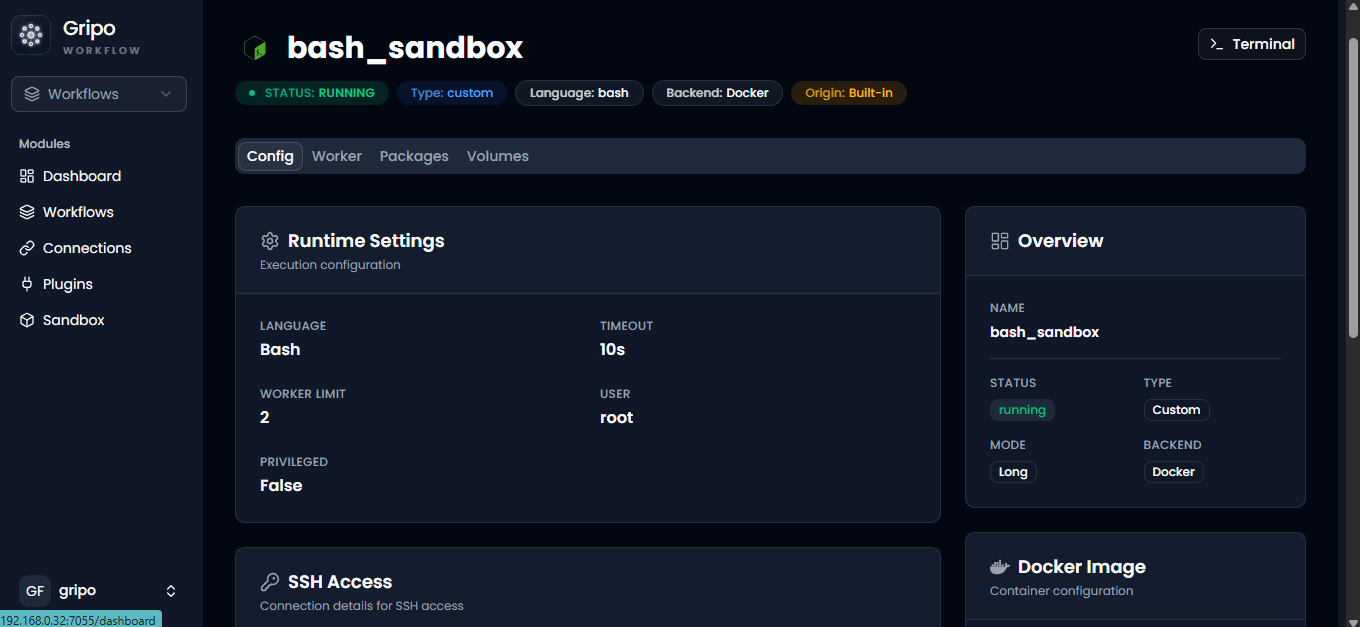Click the Custom type pill in Overview
Viewport: 1360px width, 627px height.
(1176, 410)
